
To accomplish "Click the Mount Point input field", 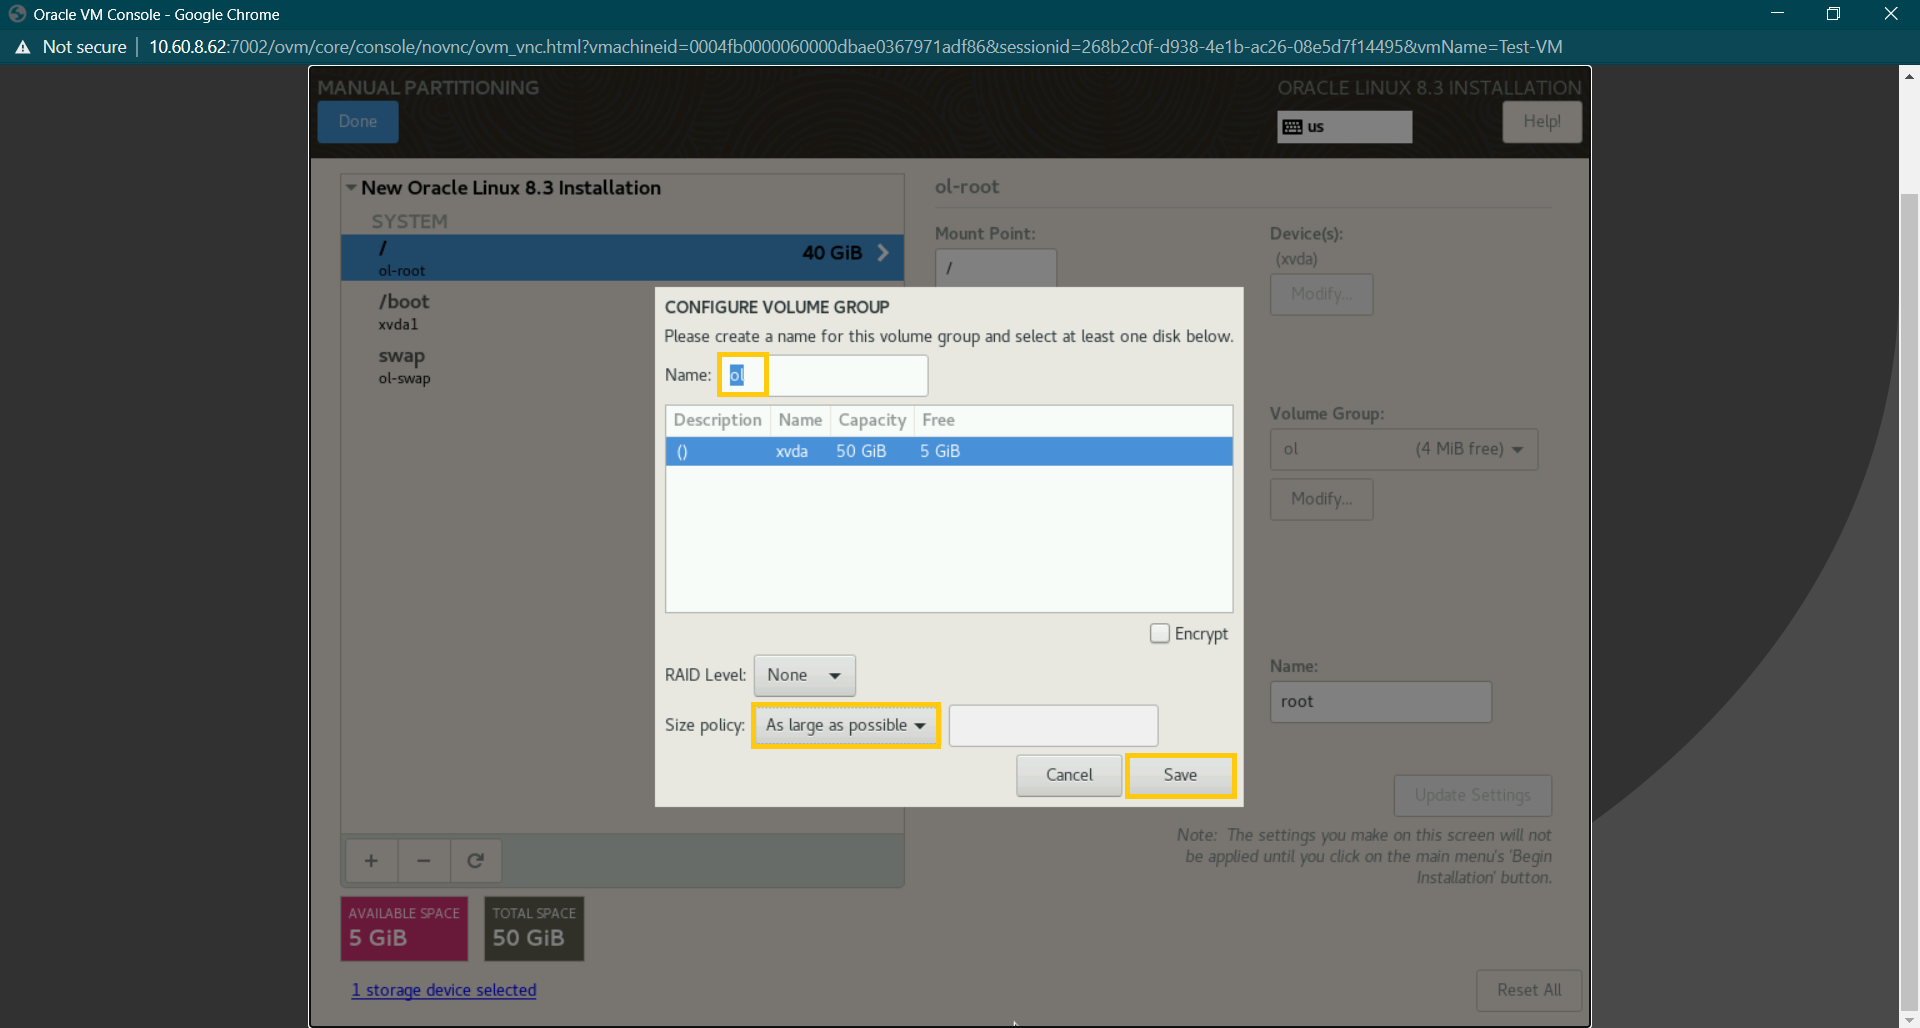I will coord(995,268).
